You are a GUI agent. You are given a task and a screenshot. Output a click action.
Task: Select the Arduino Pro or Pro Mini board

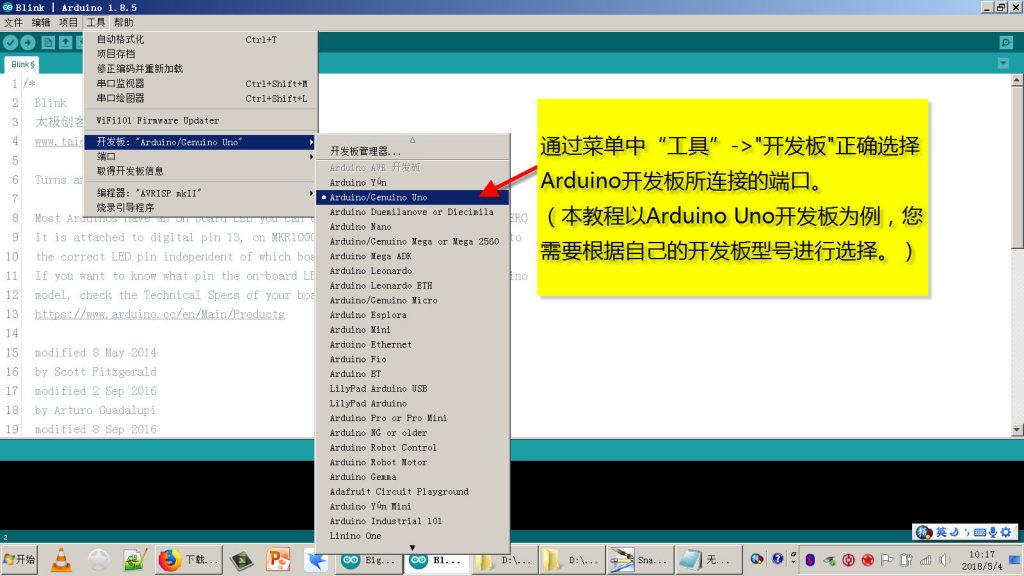pyautogui.click(x=412, y=418)
